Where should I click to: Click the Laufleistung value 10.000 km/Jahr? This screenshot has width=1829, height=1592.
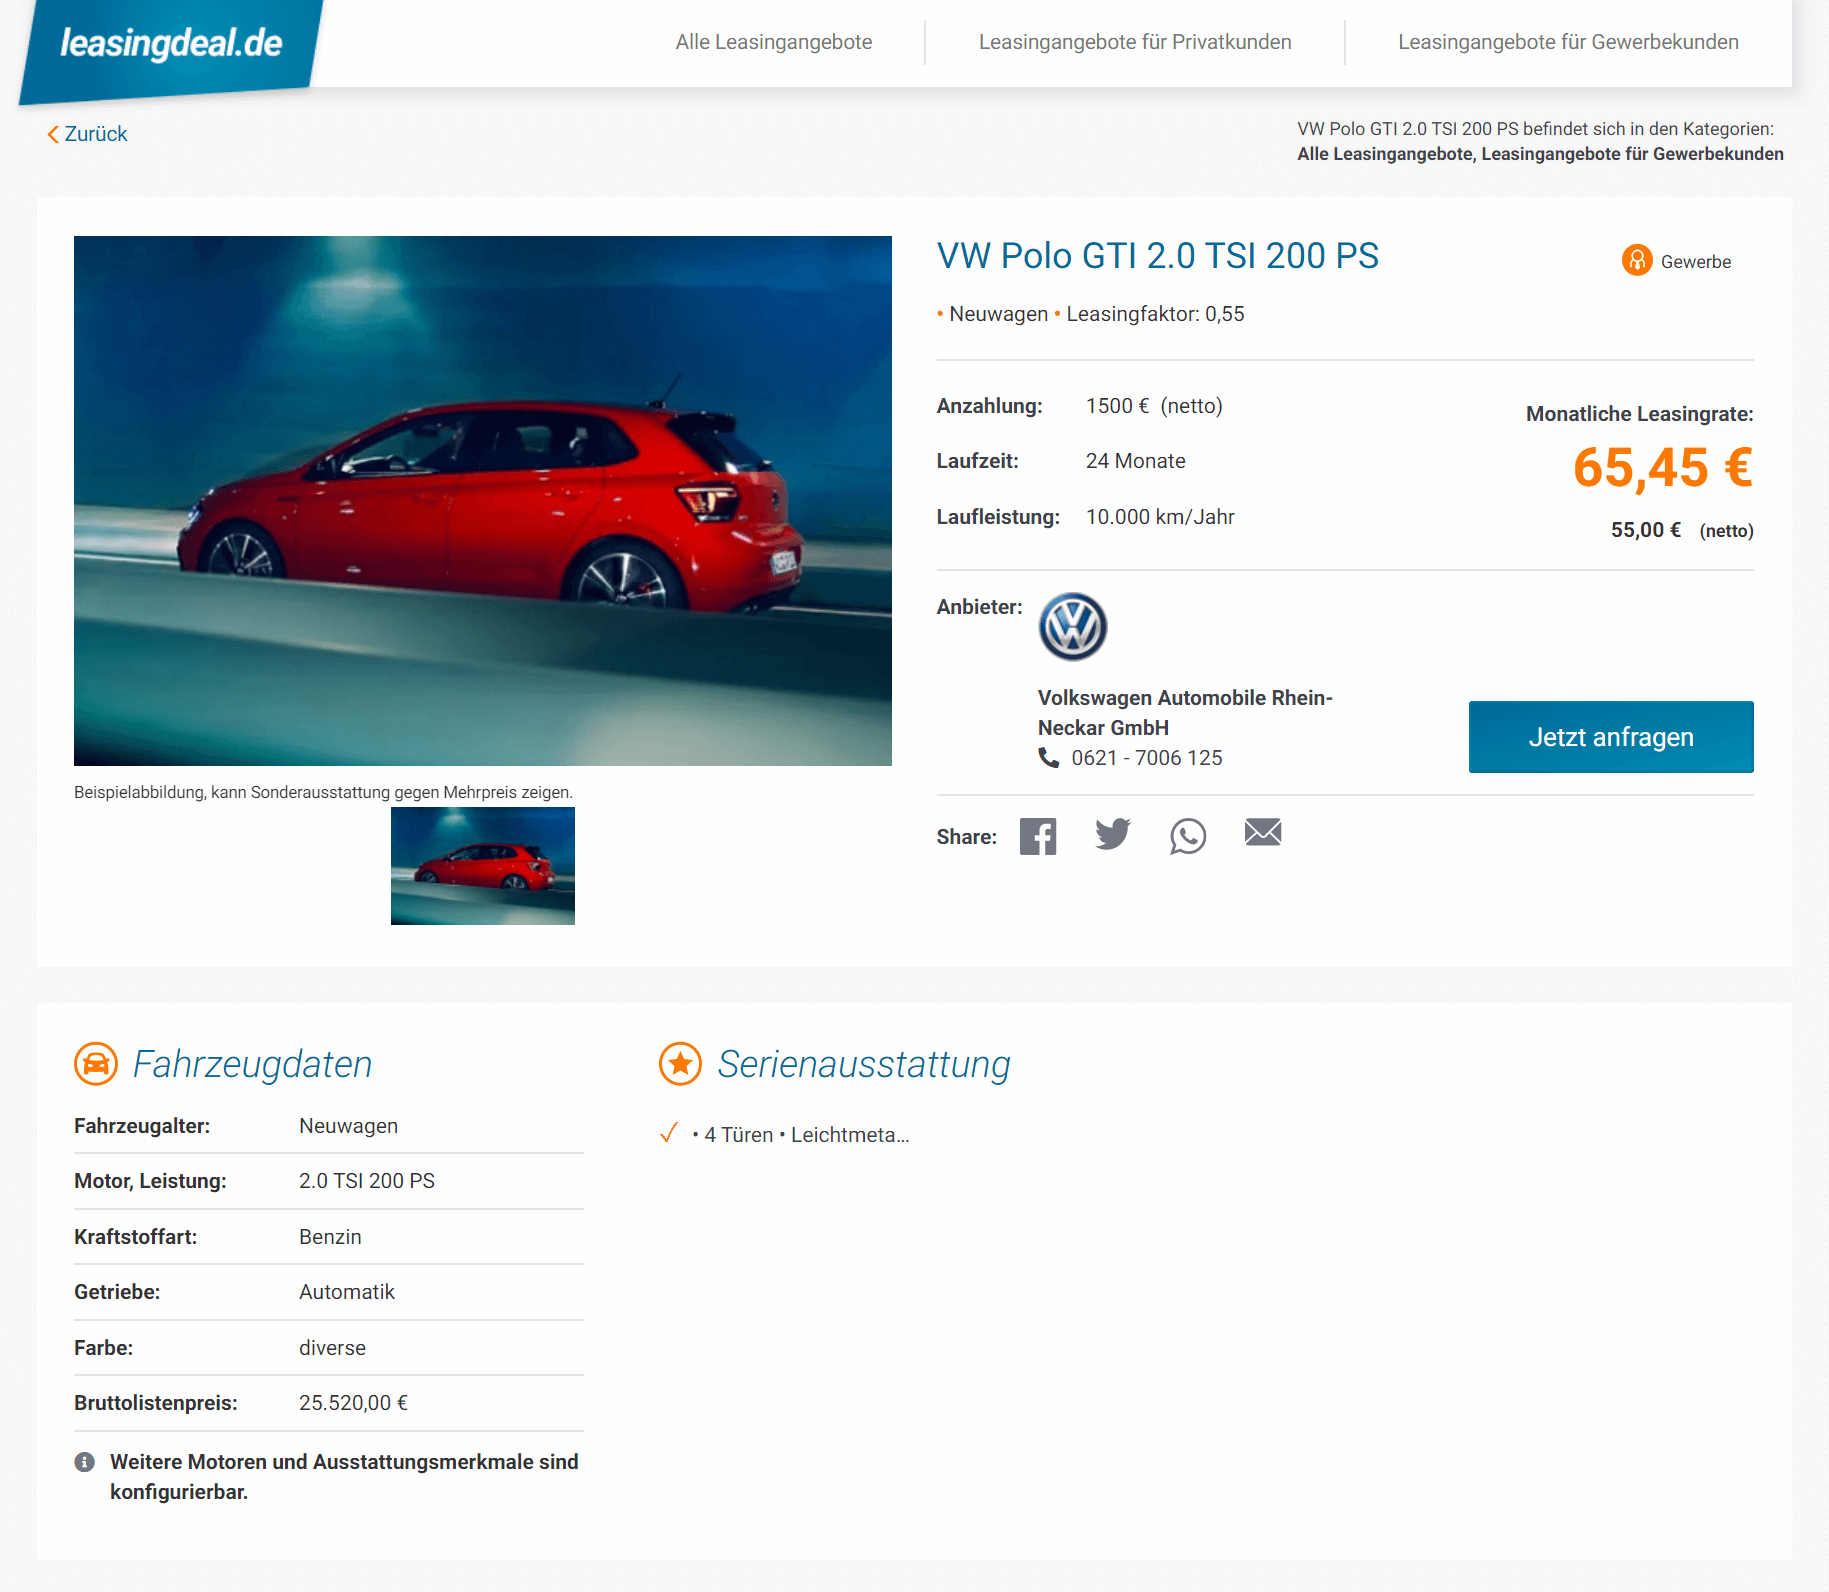(1160, 517)
